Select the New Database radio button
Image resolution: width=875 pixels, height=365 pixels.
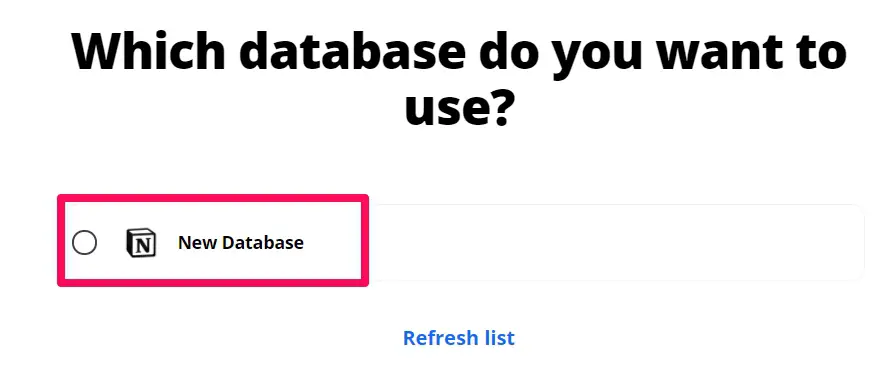84,243
